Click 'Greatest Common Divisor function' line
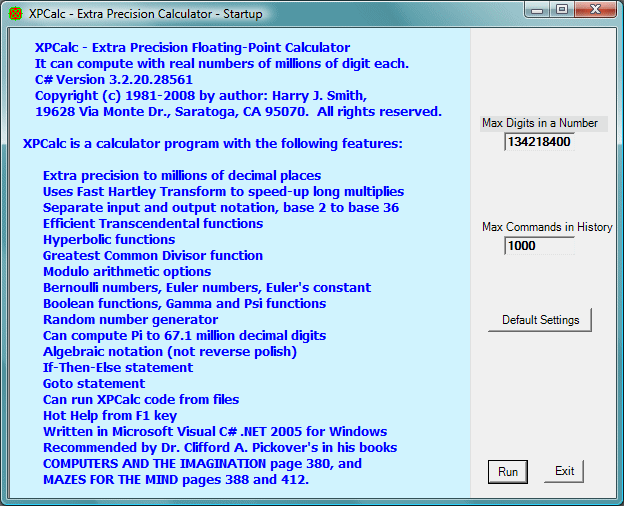The width and height of the screenshot is (624, 506). tap(153, 256)
